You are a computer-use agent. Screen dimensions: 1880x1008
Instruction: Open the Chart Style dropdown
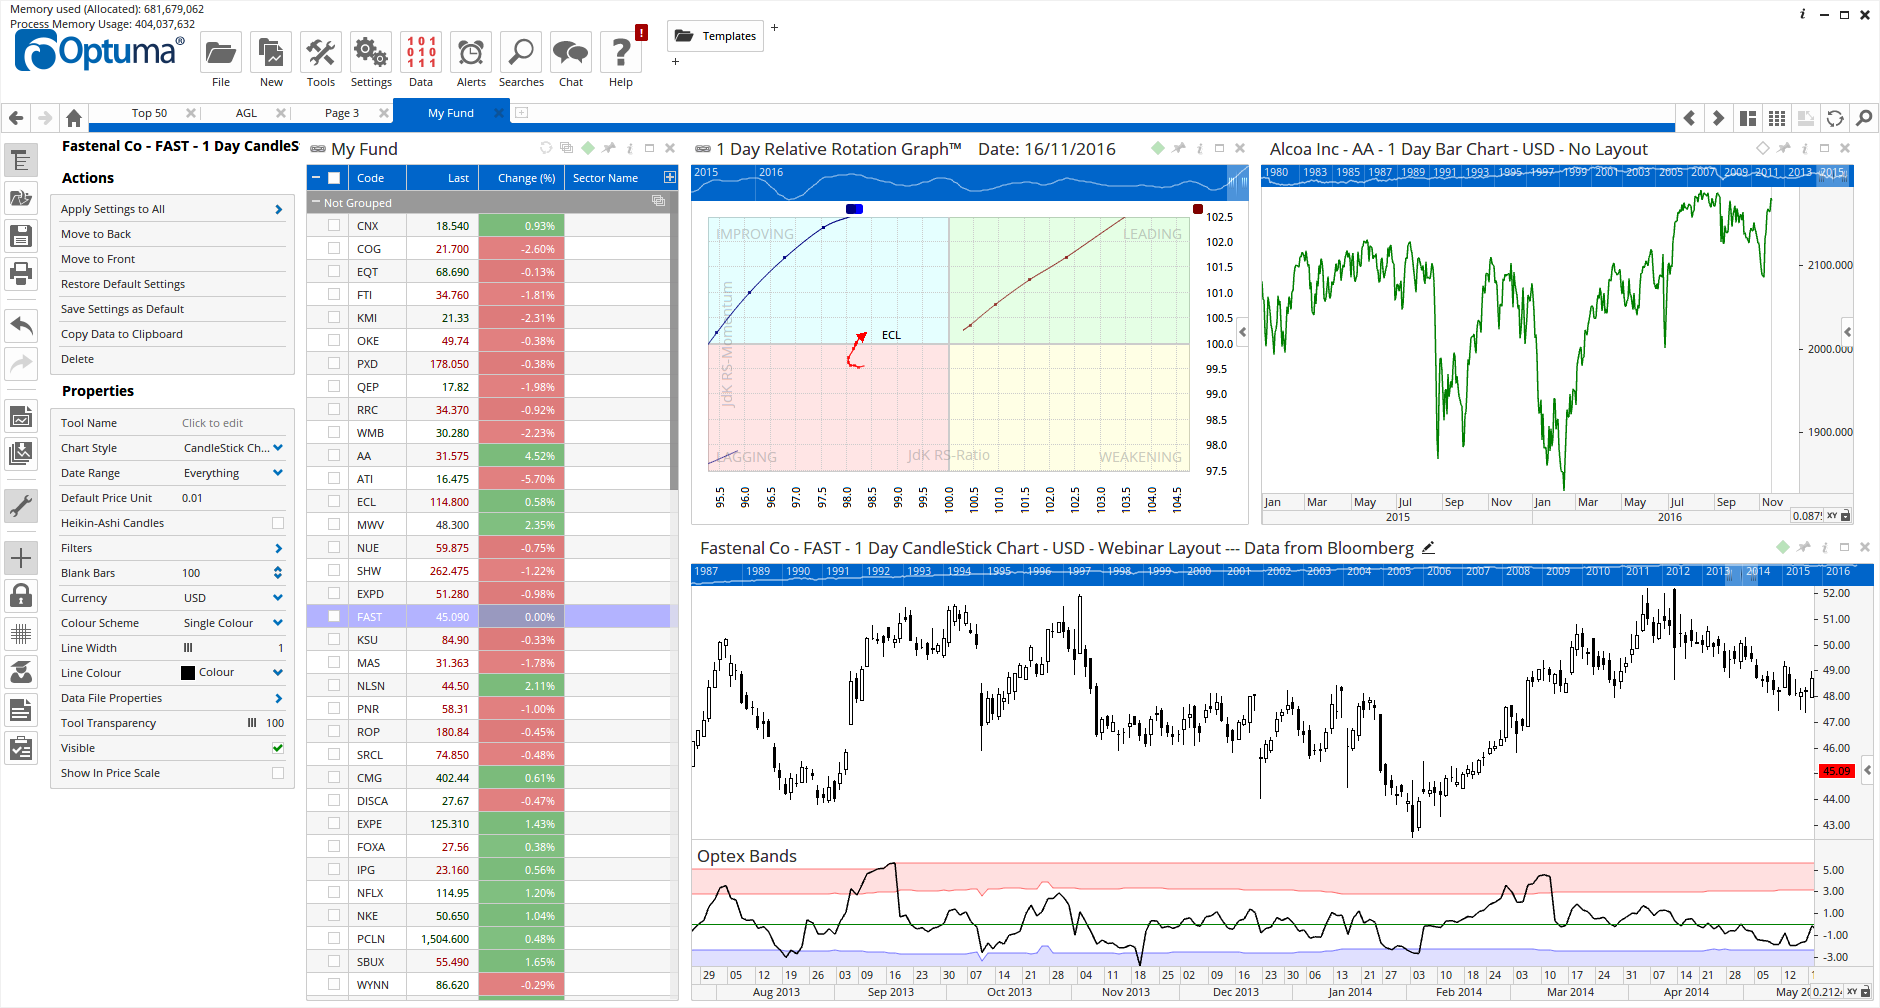278,448
